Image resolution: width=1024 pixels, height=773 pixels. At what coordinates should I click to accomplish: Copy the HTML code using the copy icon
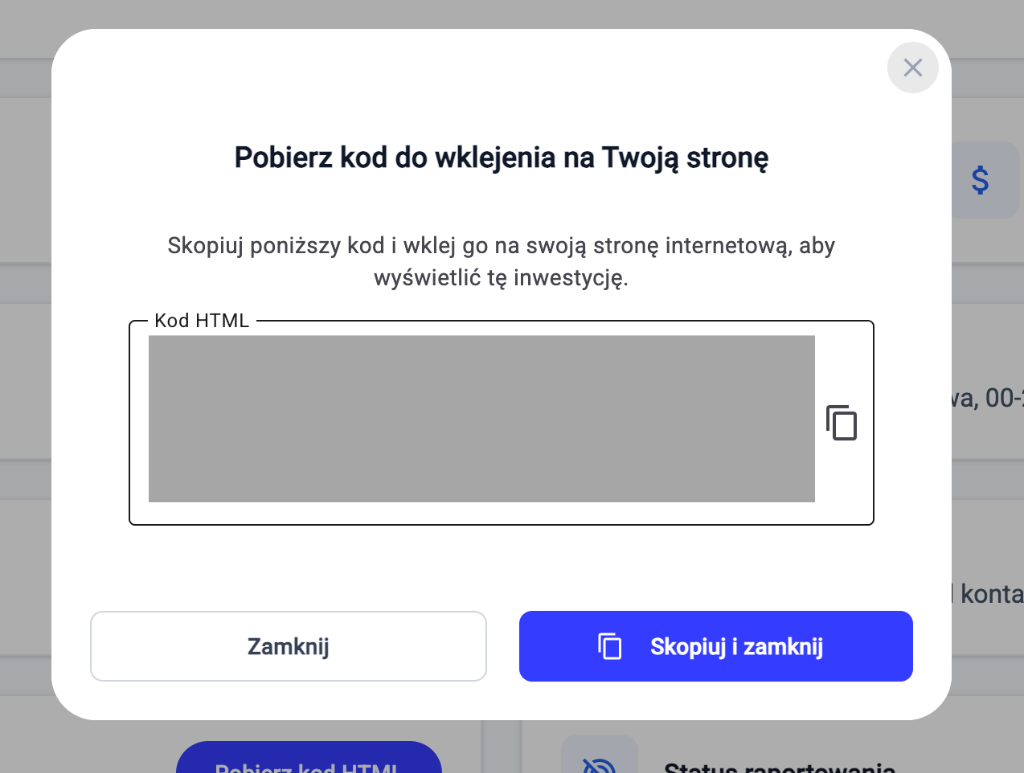point(841,422)
